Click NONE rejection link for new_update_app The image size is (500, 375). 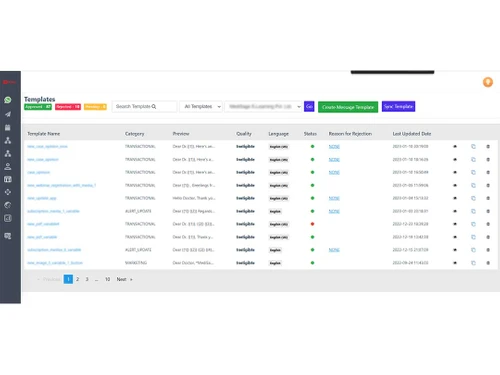point(334,198)
